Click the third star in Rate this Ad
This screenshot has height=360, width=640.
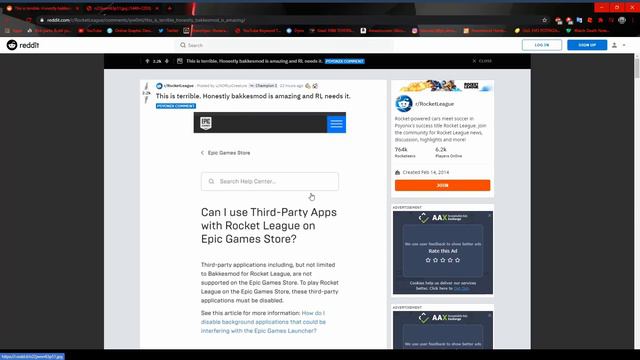(x=443, y=260)
